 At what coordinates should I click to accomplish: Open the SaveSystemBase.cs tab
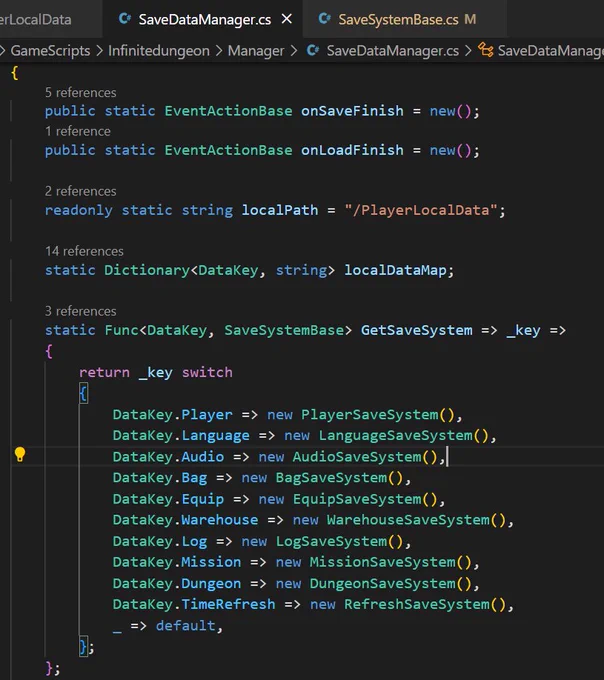(x=405, y=20)
